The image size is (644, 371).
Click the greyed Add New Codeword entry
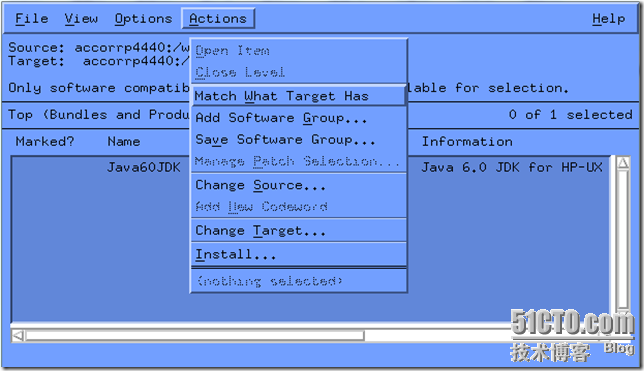tap(299, 207)
